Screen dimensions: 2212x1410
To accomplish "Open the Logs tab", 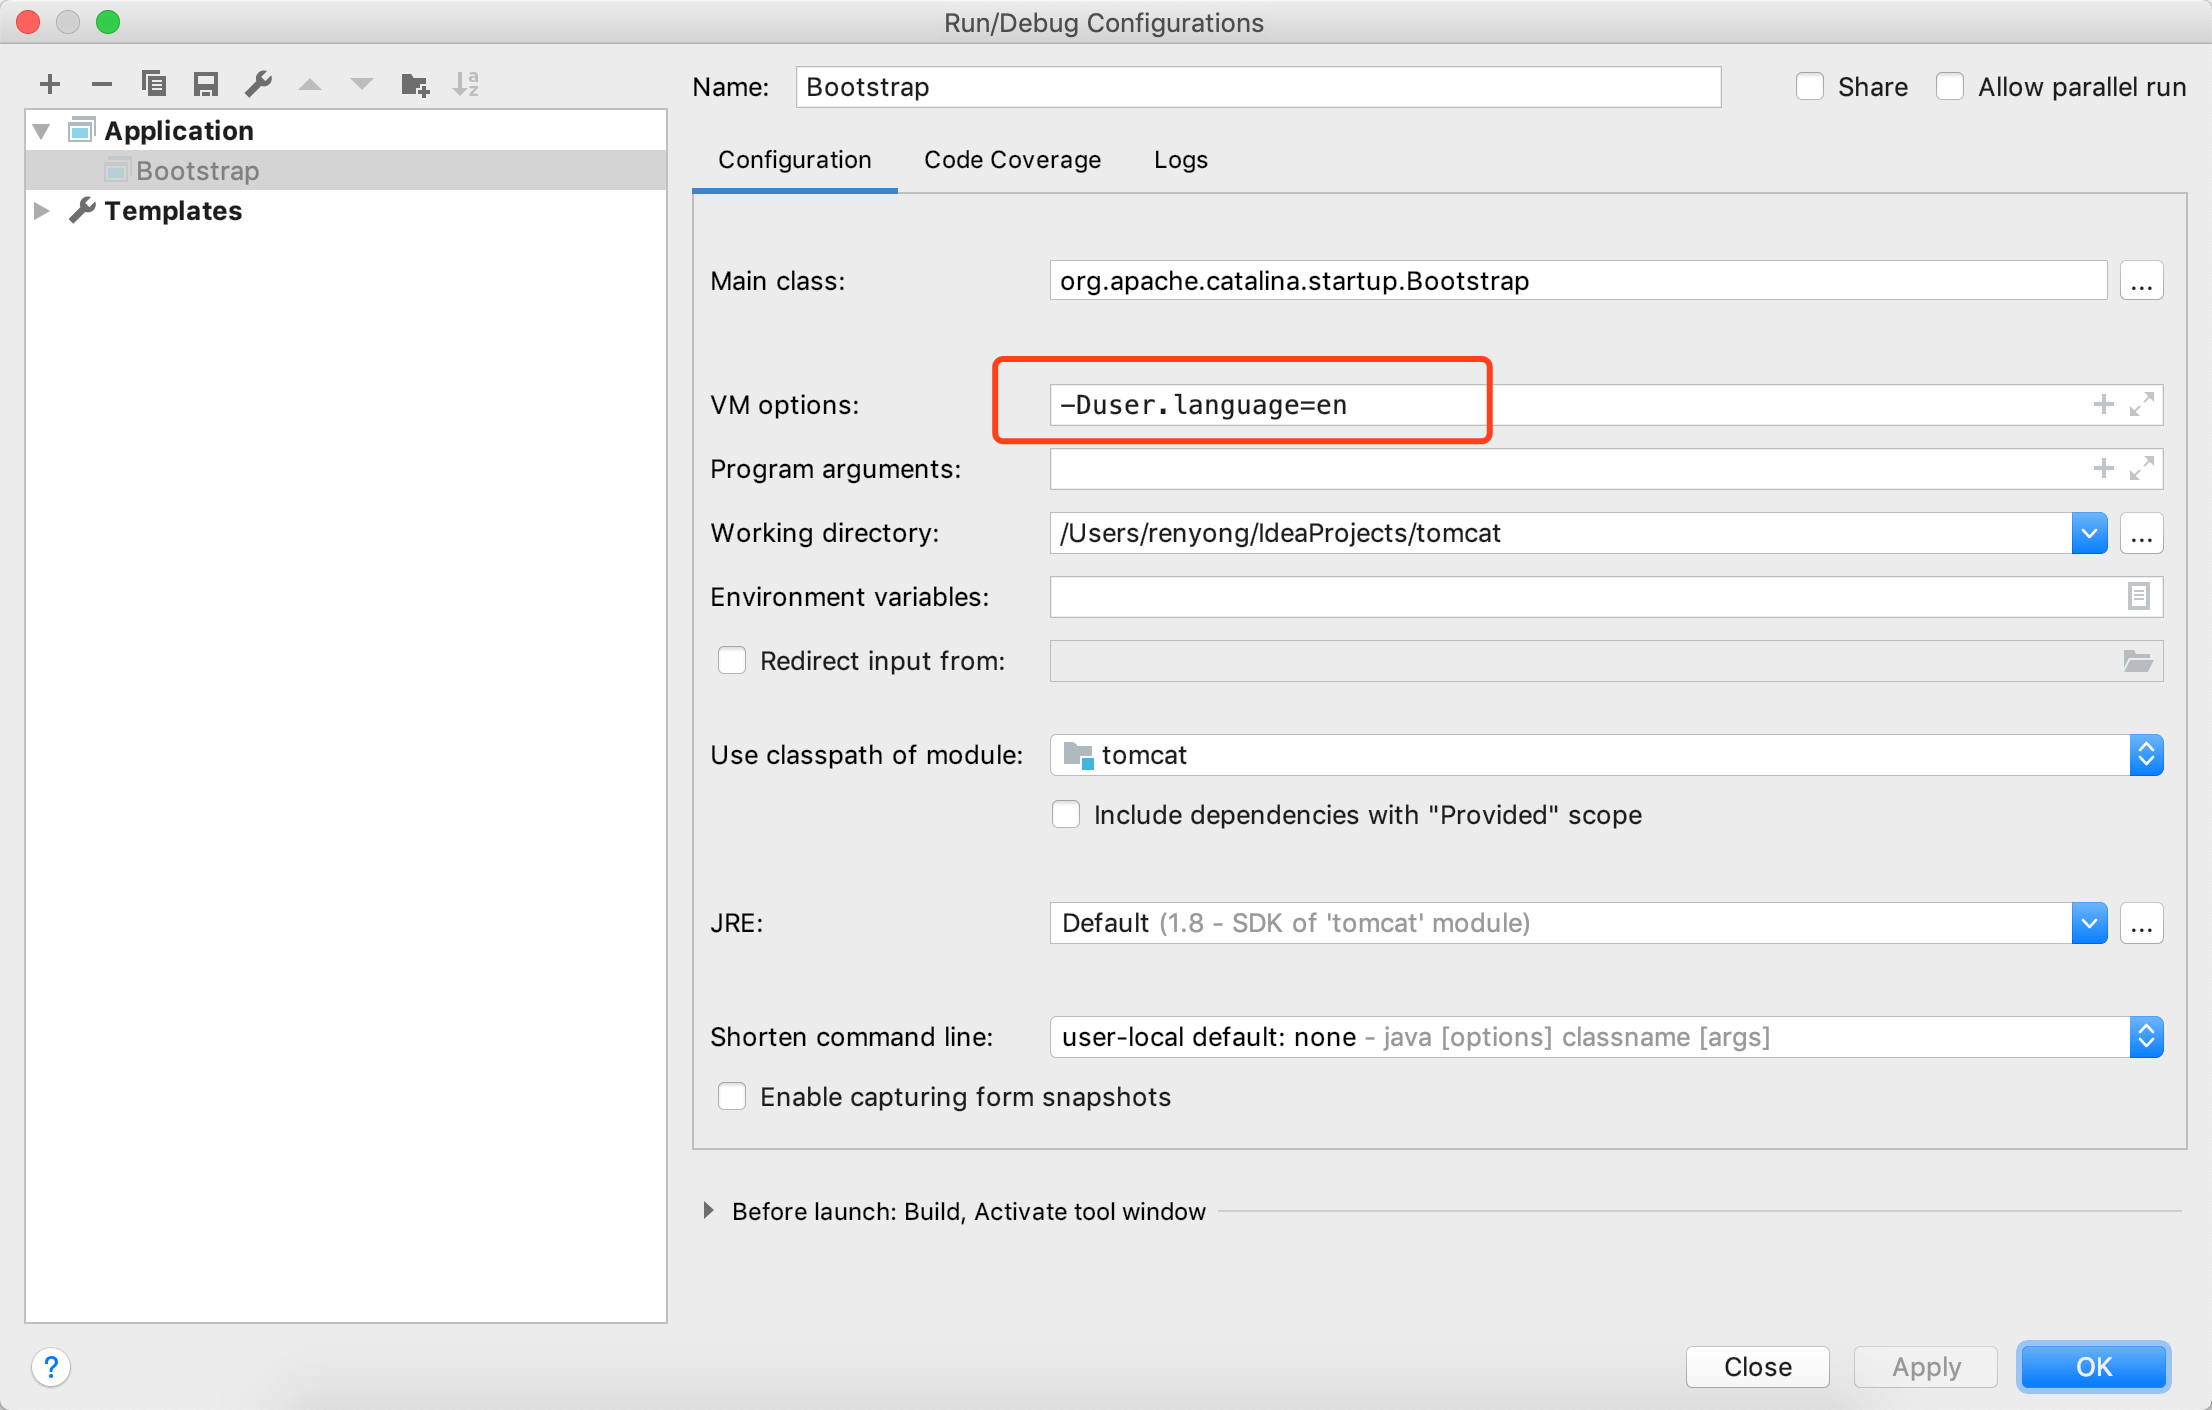I will pyautogui.click(x=1180, y=160).
